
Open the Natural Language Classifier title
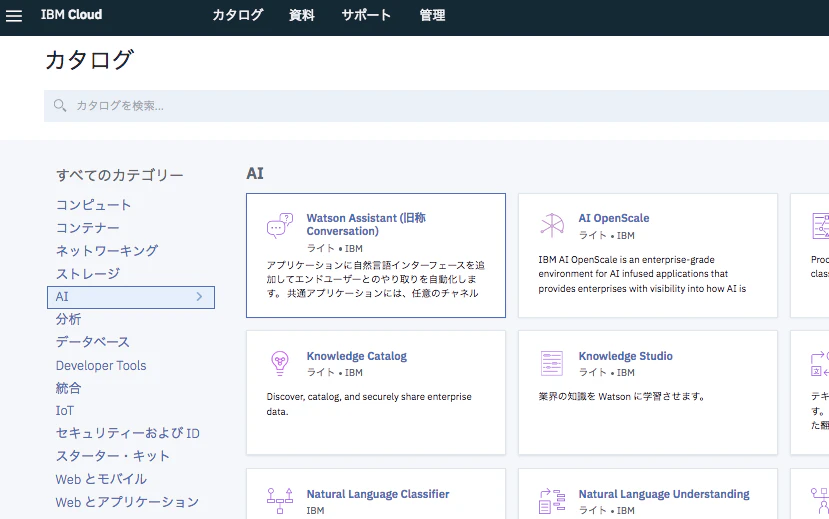pos(378,494)
